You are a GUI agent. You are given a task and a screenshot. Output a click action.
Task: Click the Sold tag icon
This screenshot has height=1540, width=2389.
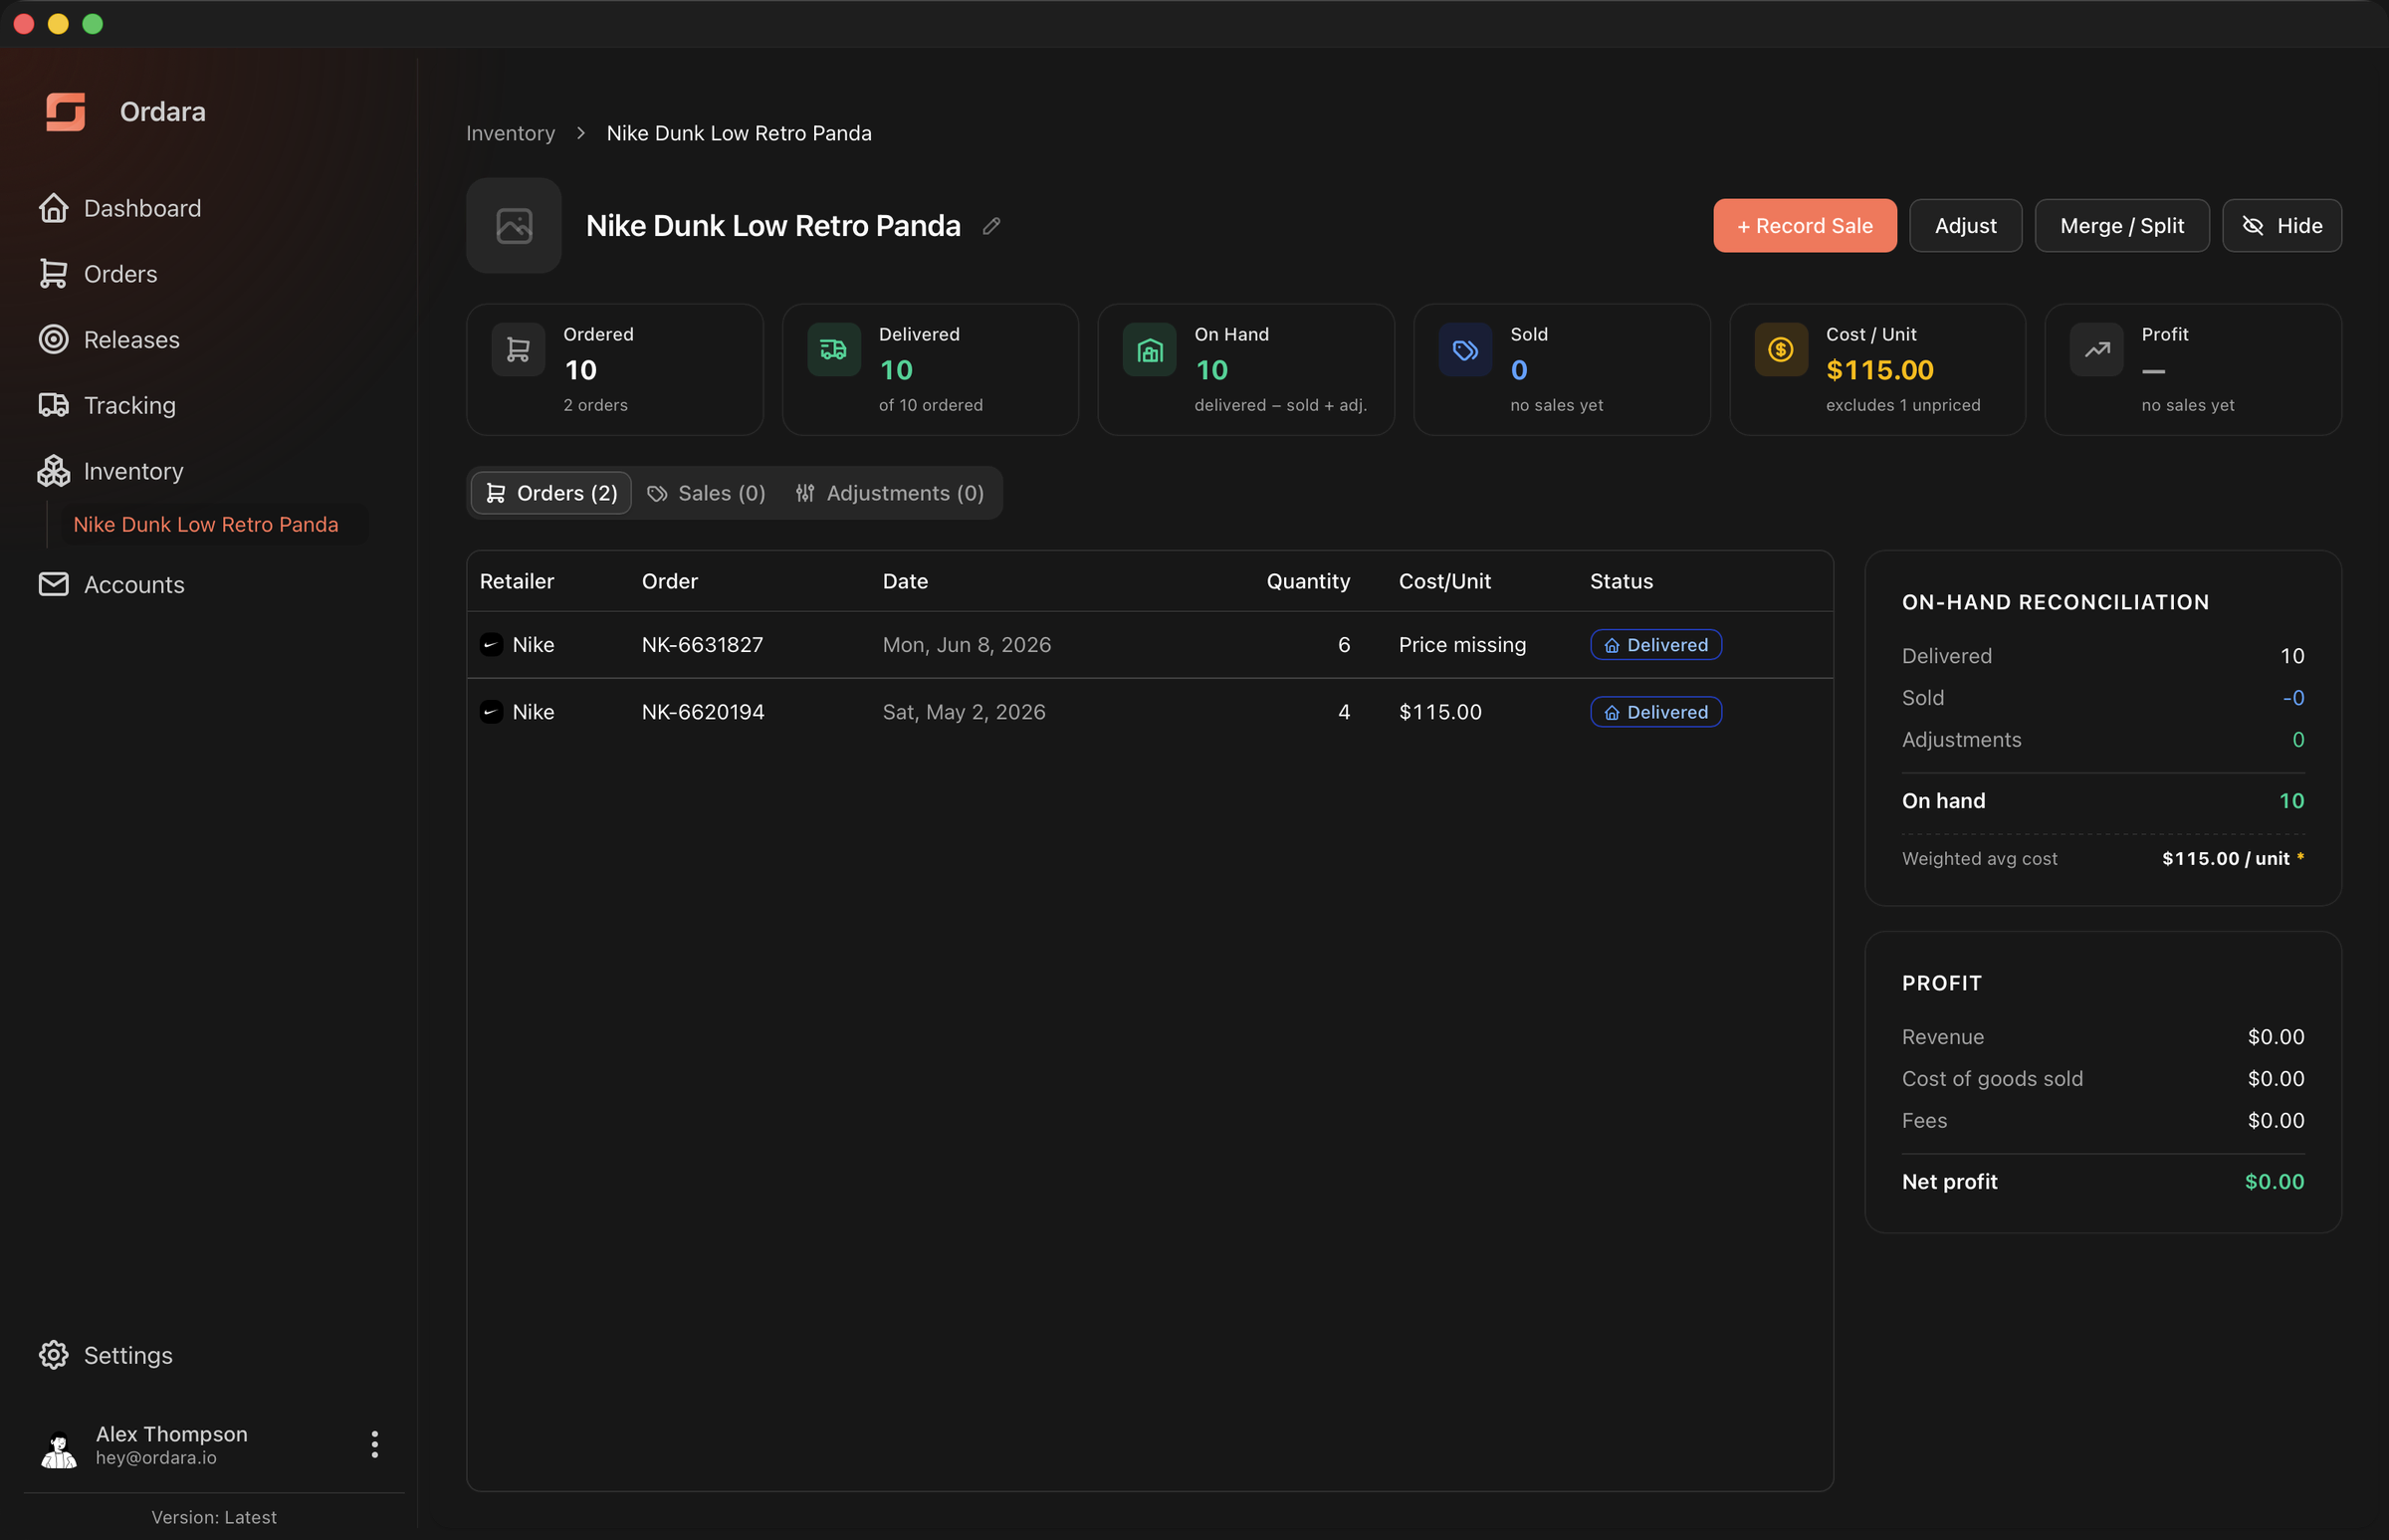tap(1466, 350)
